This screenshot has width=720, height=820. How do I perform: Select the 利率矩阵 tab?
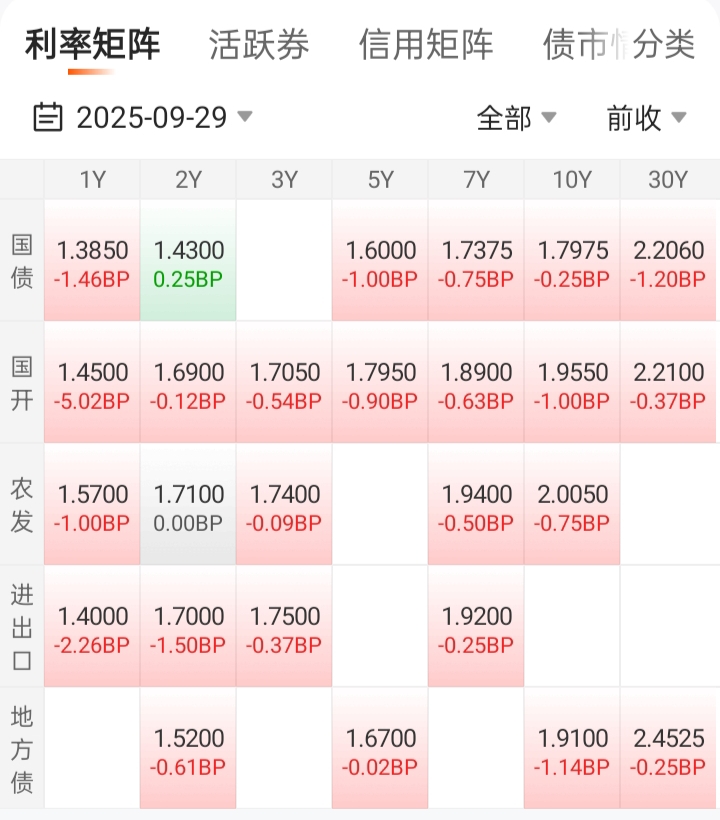[x=92, y=44]
